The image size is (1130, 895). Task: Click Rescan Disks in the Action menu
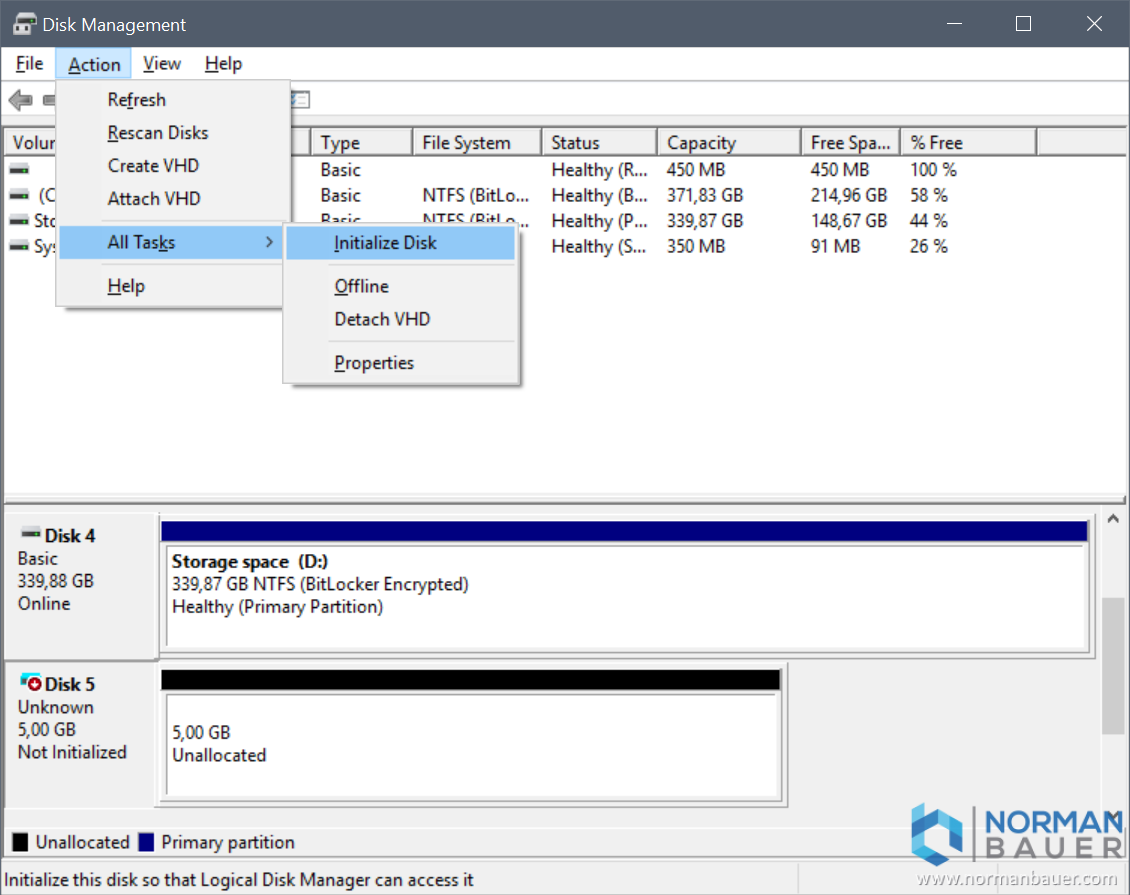[x=158, y=133]
